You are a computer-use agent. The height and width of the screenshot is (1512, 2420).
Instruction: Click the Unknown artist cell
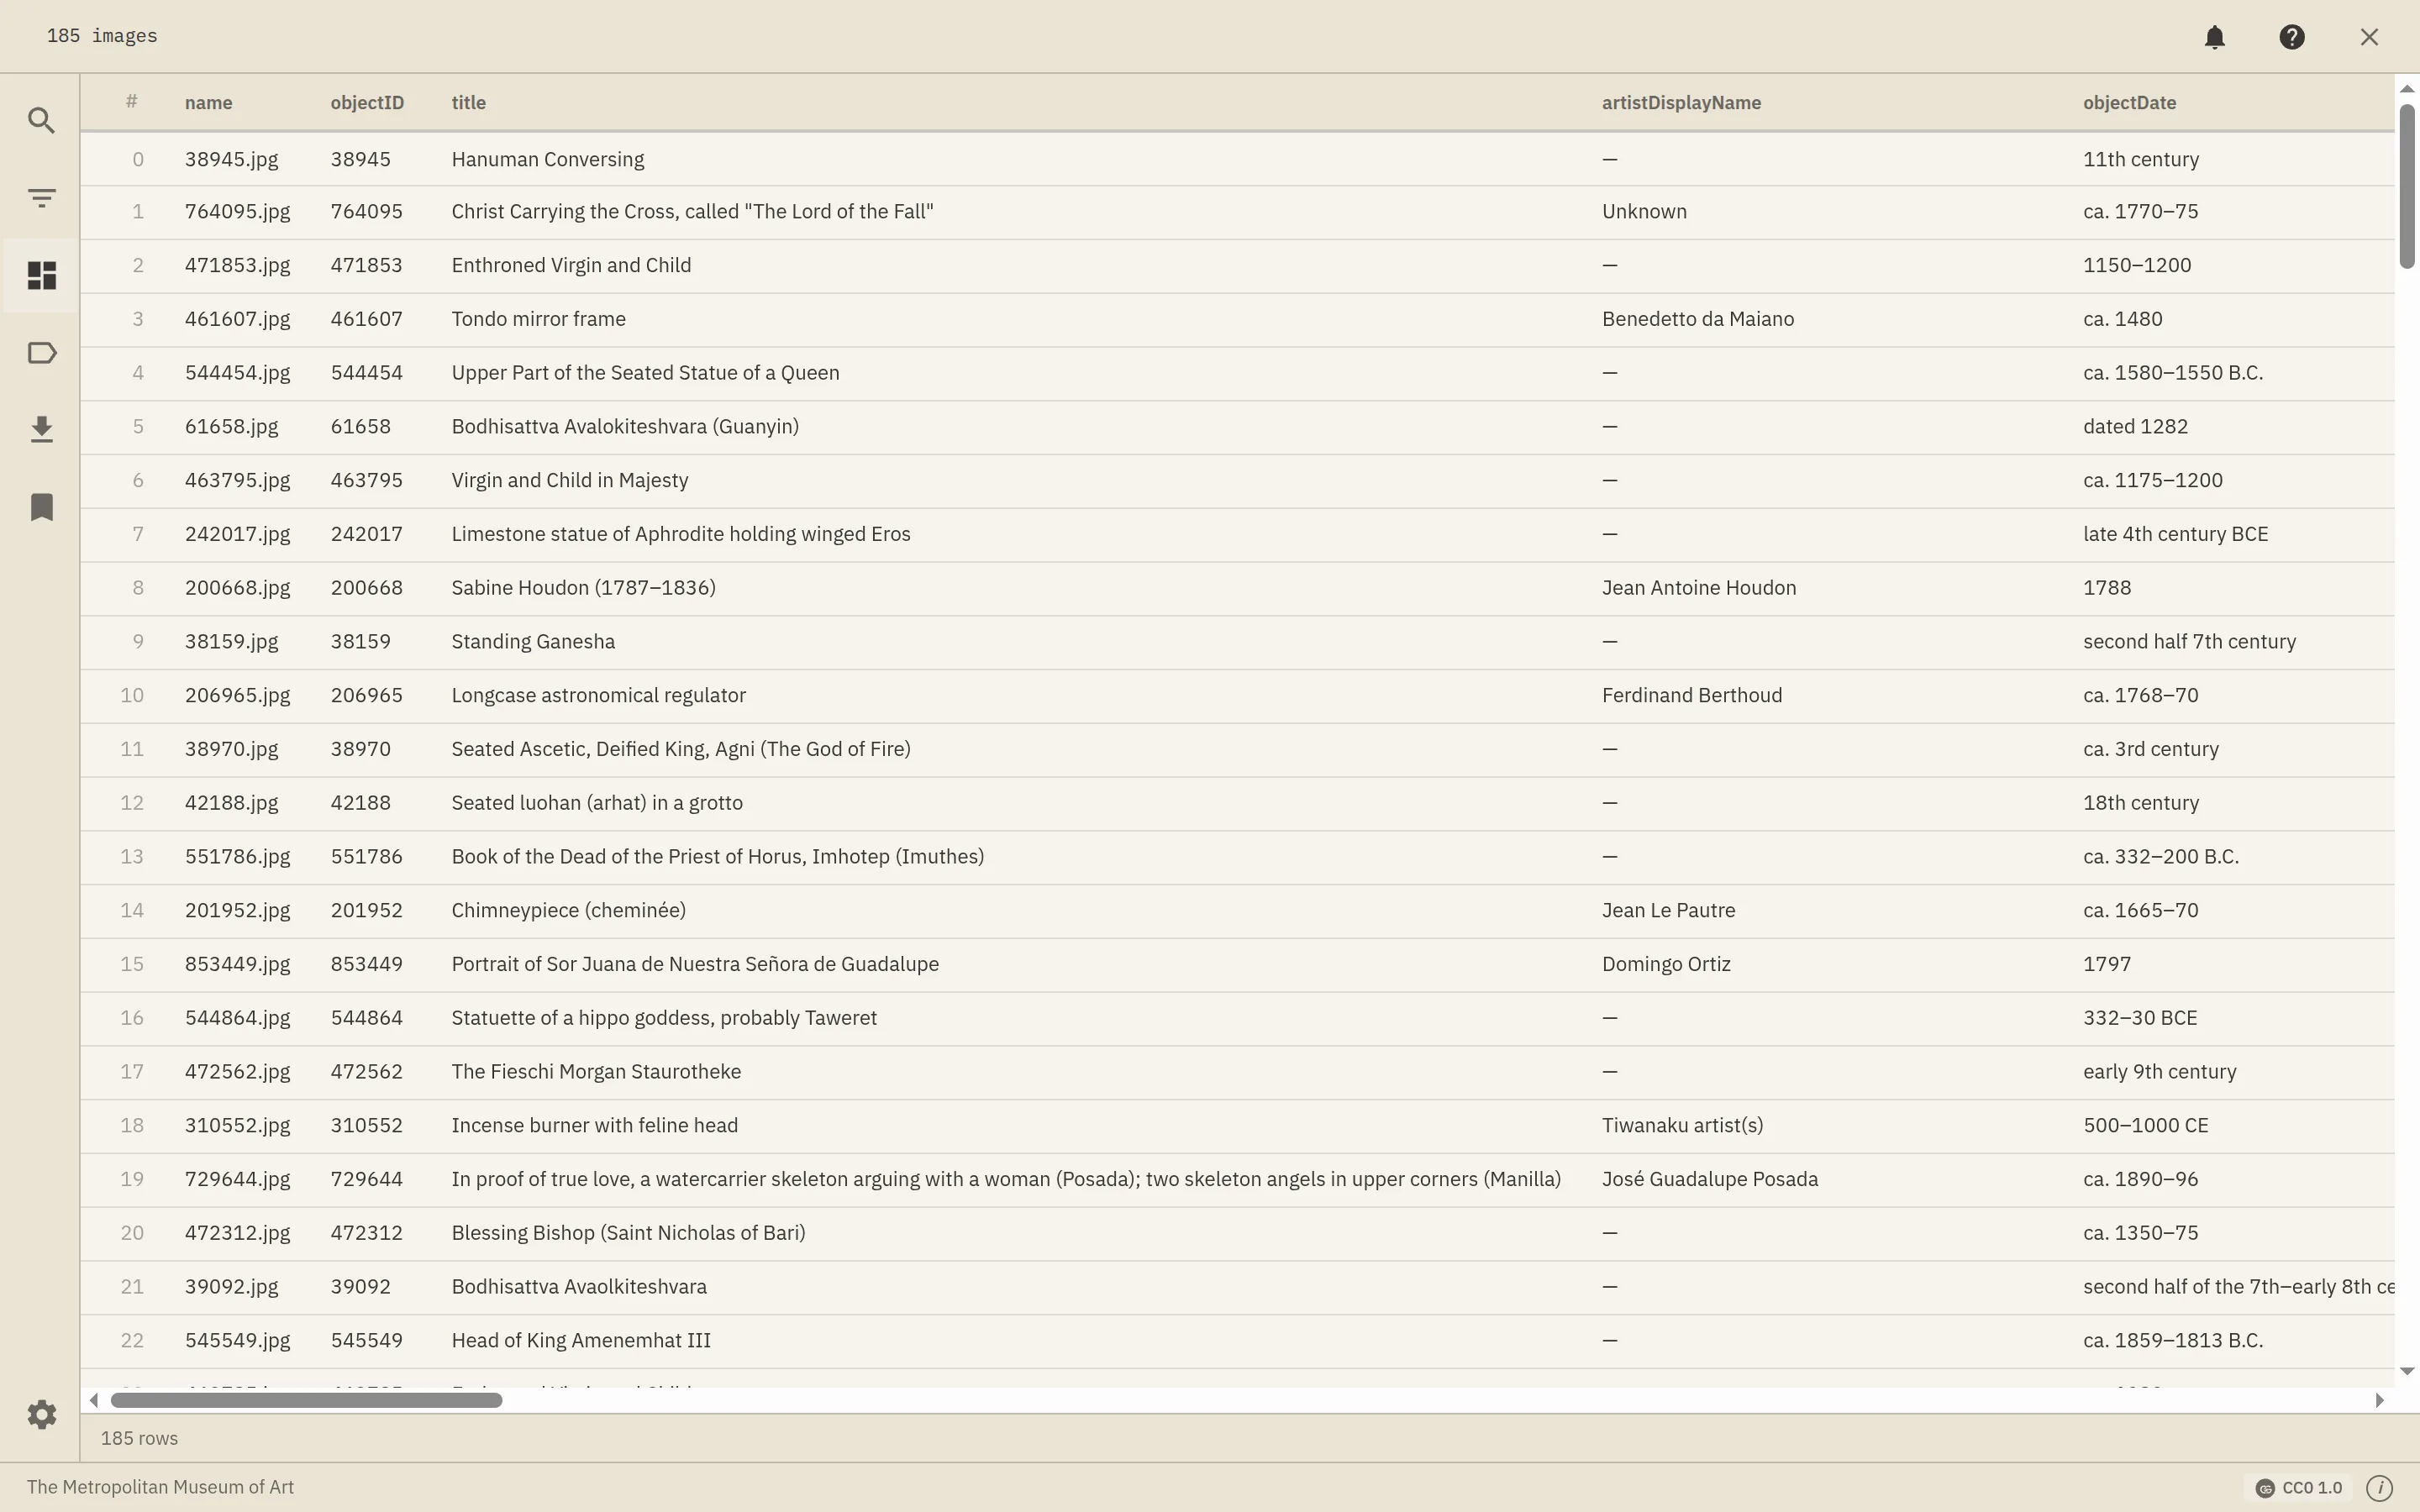(x=1644, y=212)
